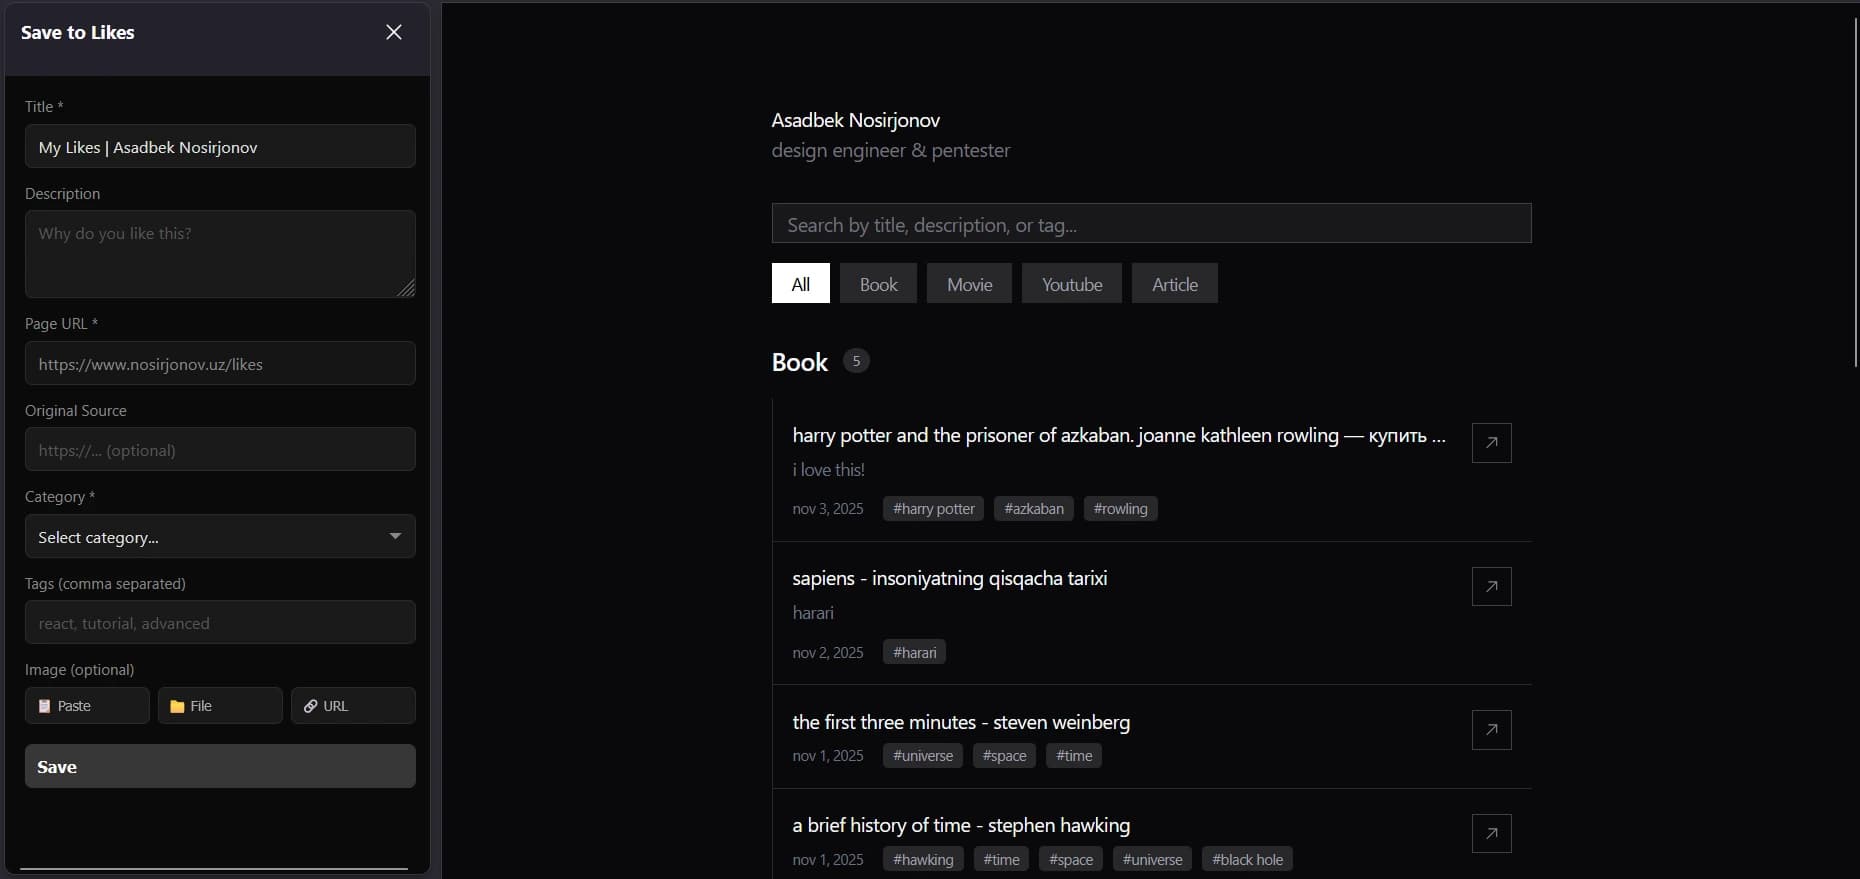Viewport: 1860px width, 879px height.
Task: Select the Article filter tab
Action: (x=1174, y=284)
